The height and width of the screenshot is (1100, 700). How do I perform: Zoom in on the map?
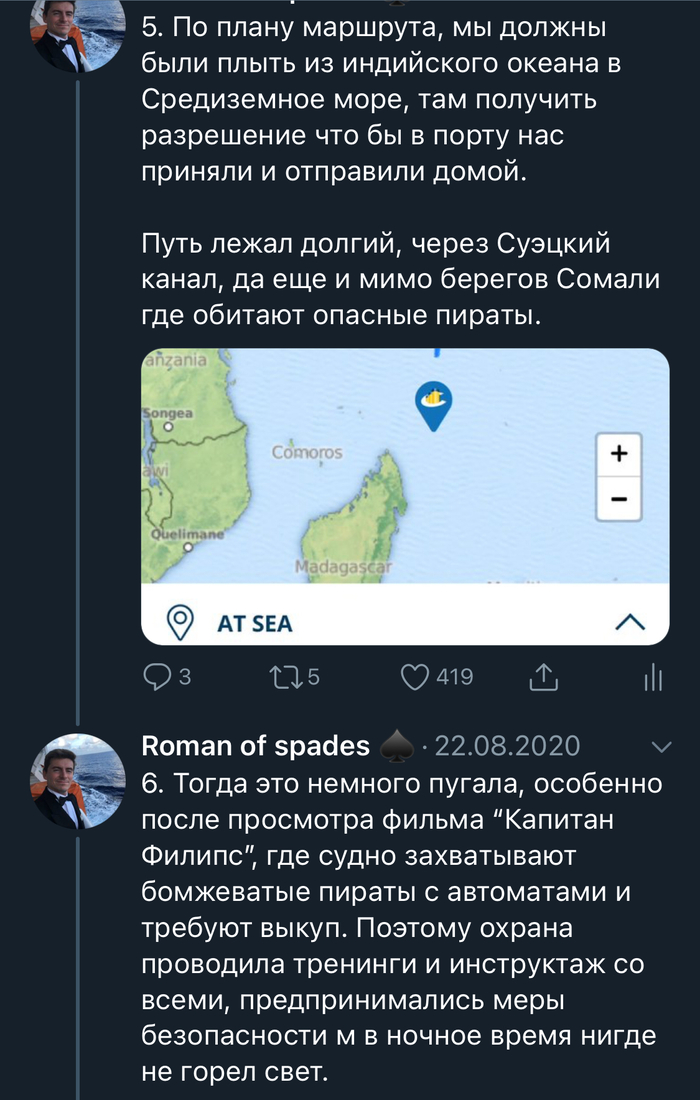(x=618, y=455)
